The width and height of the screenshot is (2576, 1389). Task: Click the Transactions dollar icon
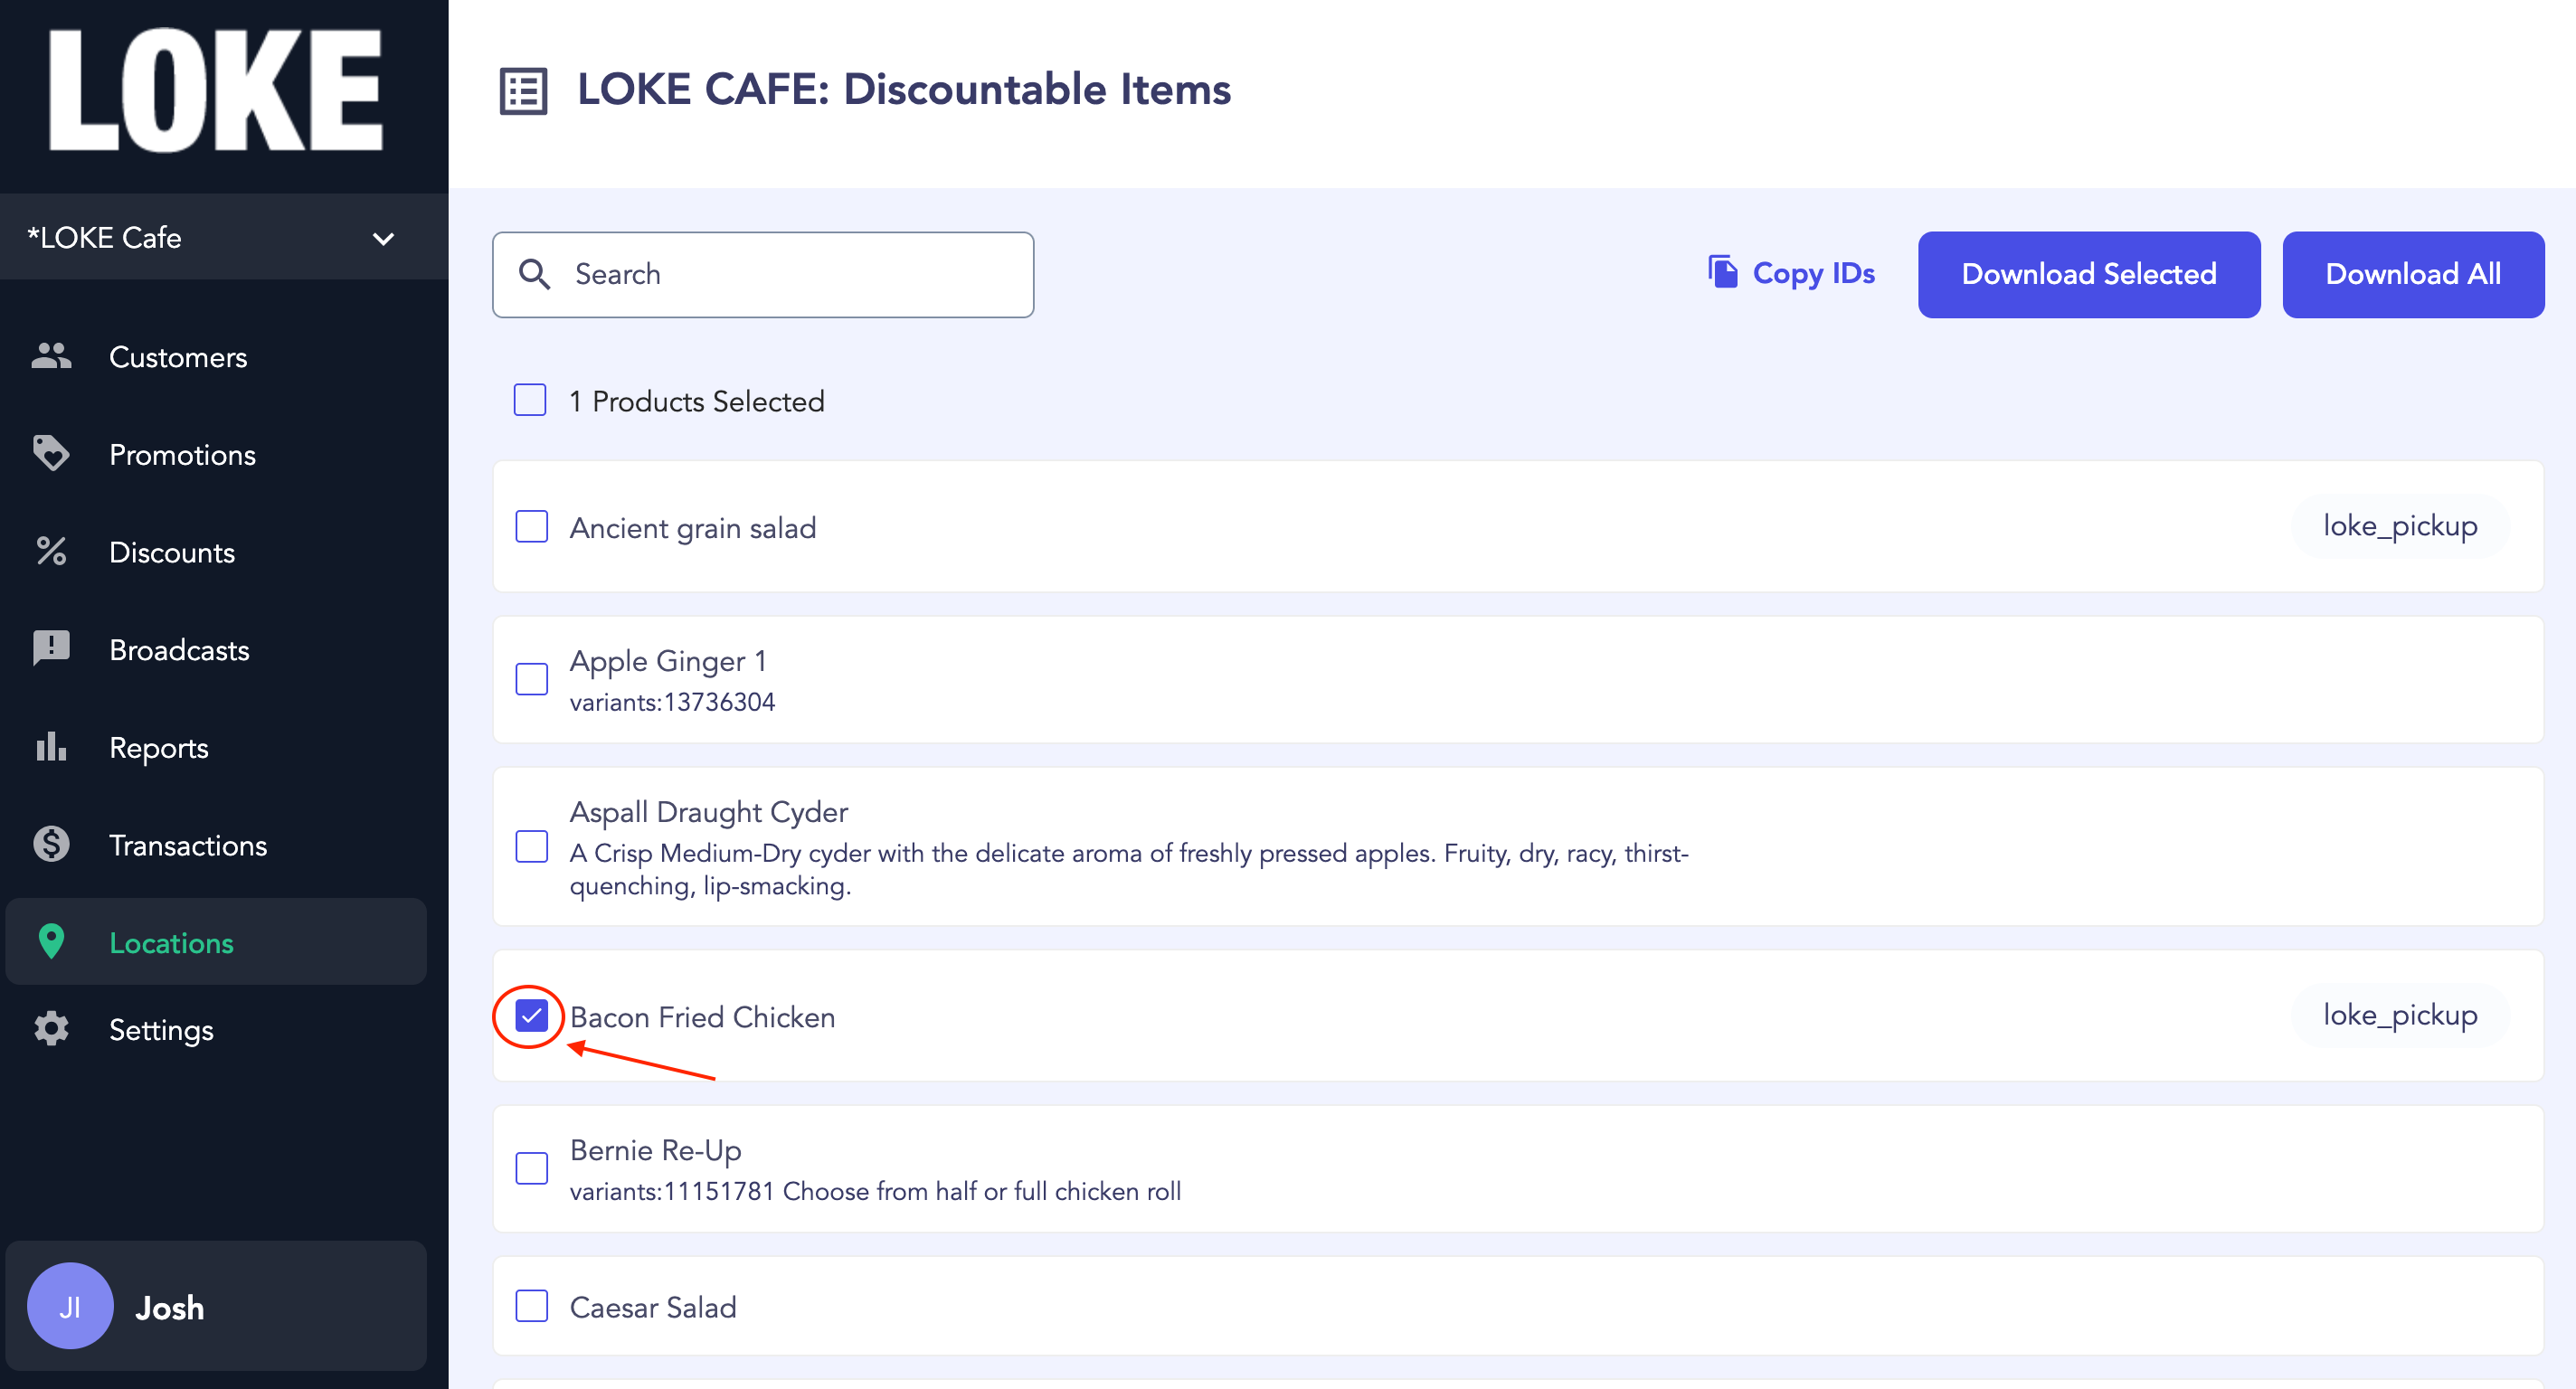point(51,845)
